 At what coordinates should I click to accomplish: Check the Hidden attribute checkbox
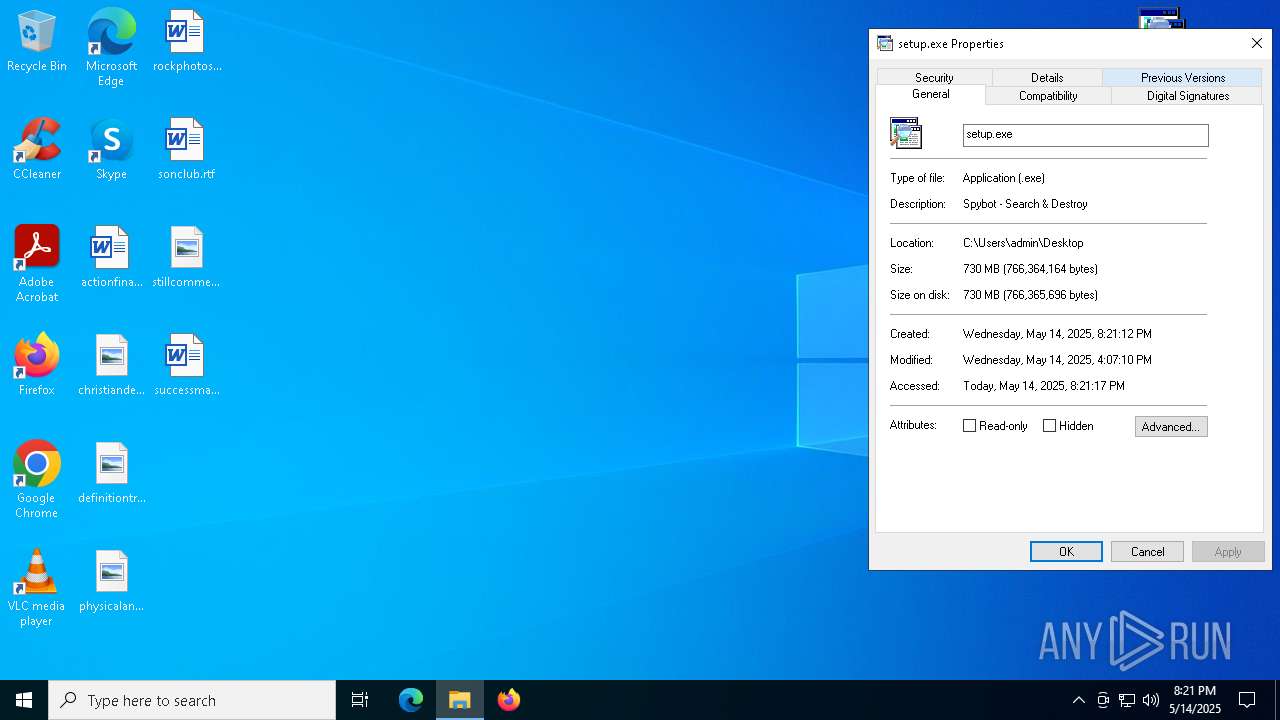coord(1049,426)
